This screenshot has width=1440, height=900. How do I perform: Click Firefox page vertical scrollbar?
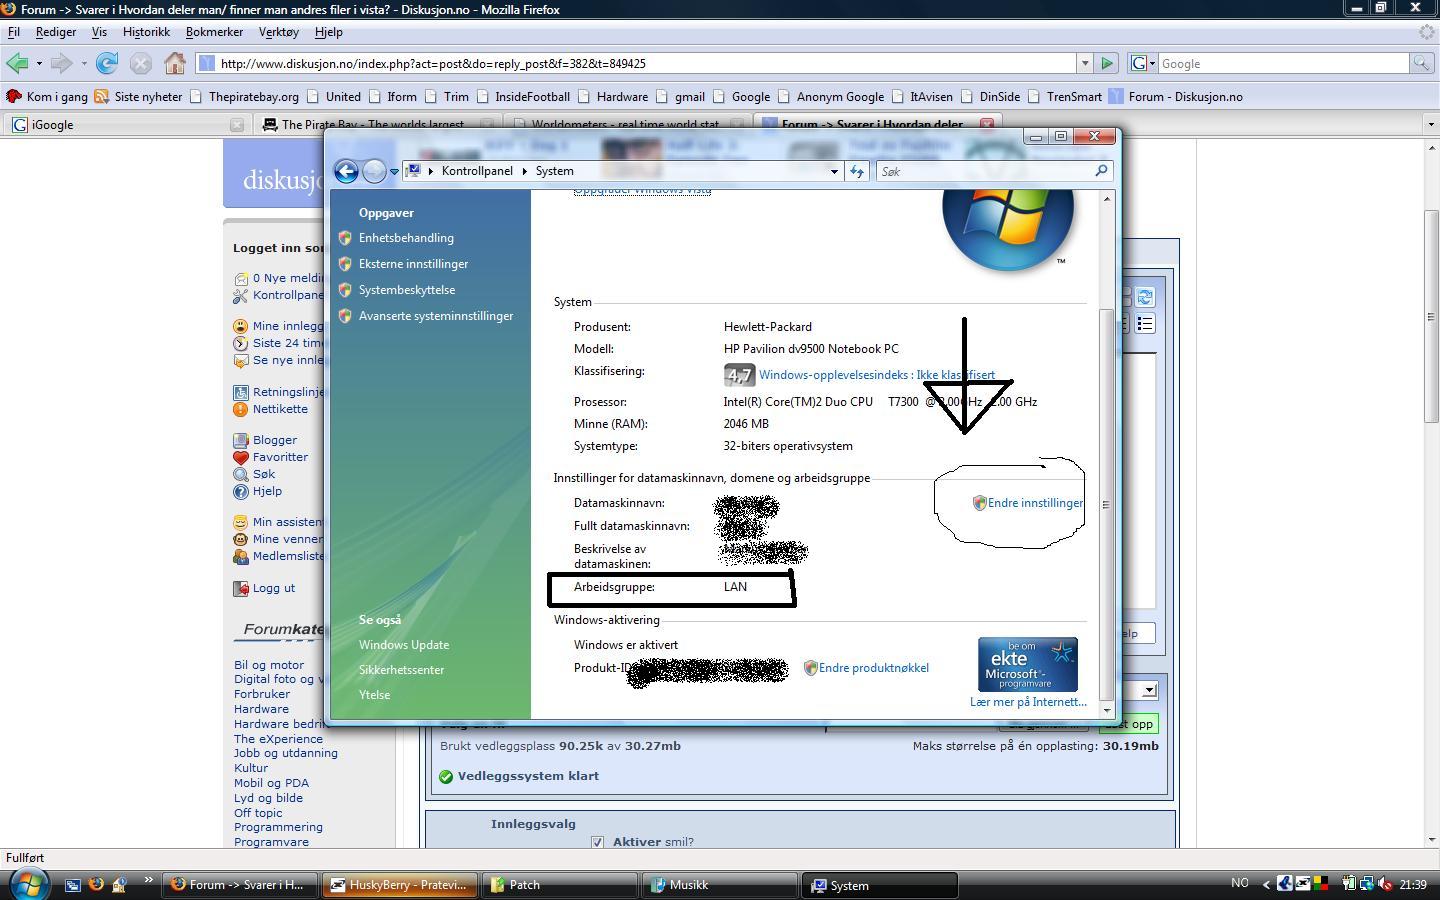pyautogui.click(x=1431, y=317)
